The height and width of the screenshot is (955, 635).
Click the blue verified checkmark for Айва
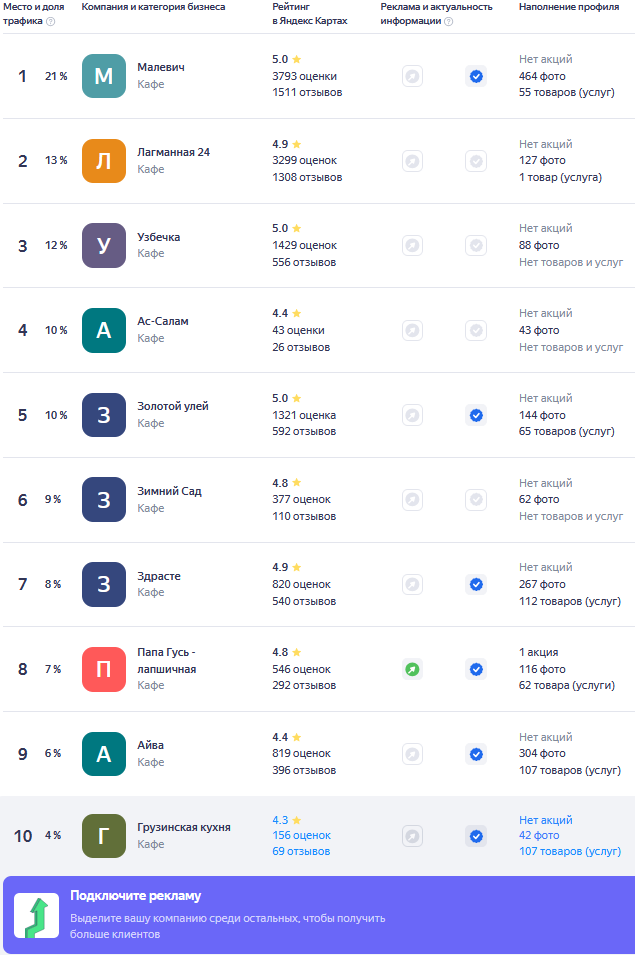(x=476, y=754)
